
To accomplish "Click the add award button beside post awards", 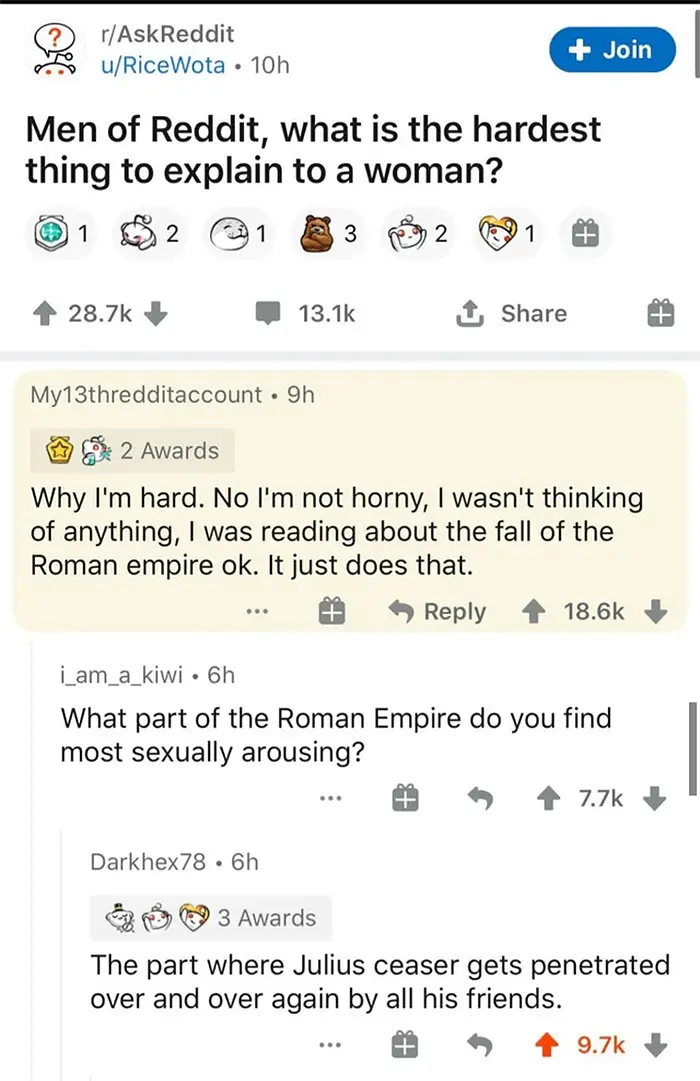I will coord(586,234).
